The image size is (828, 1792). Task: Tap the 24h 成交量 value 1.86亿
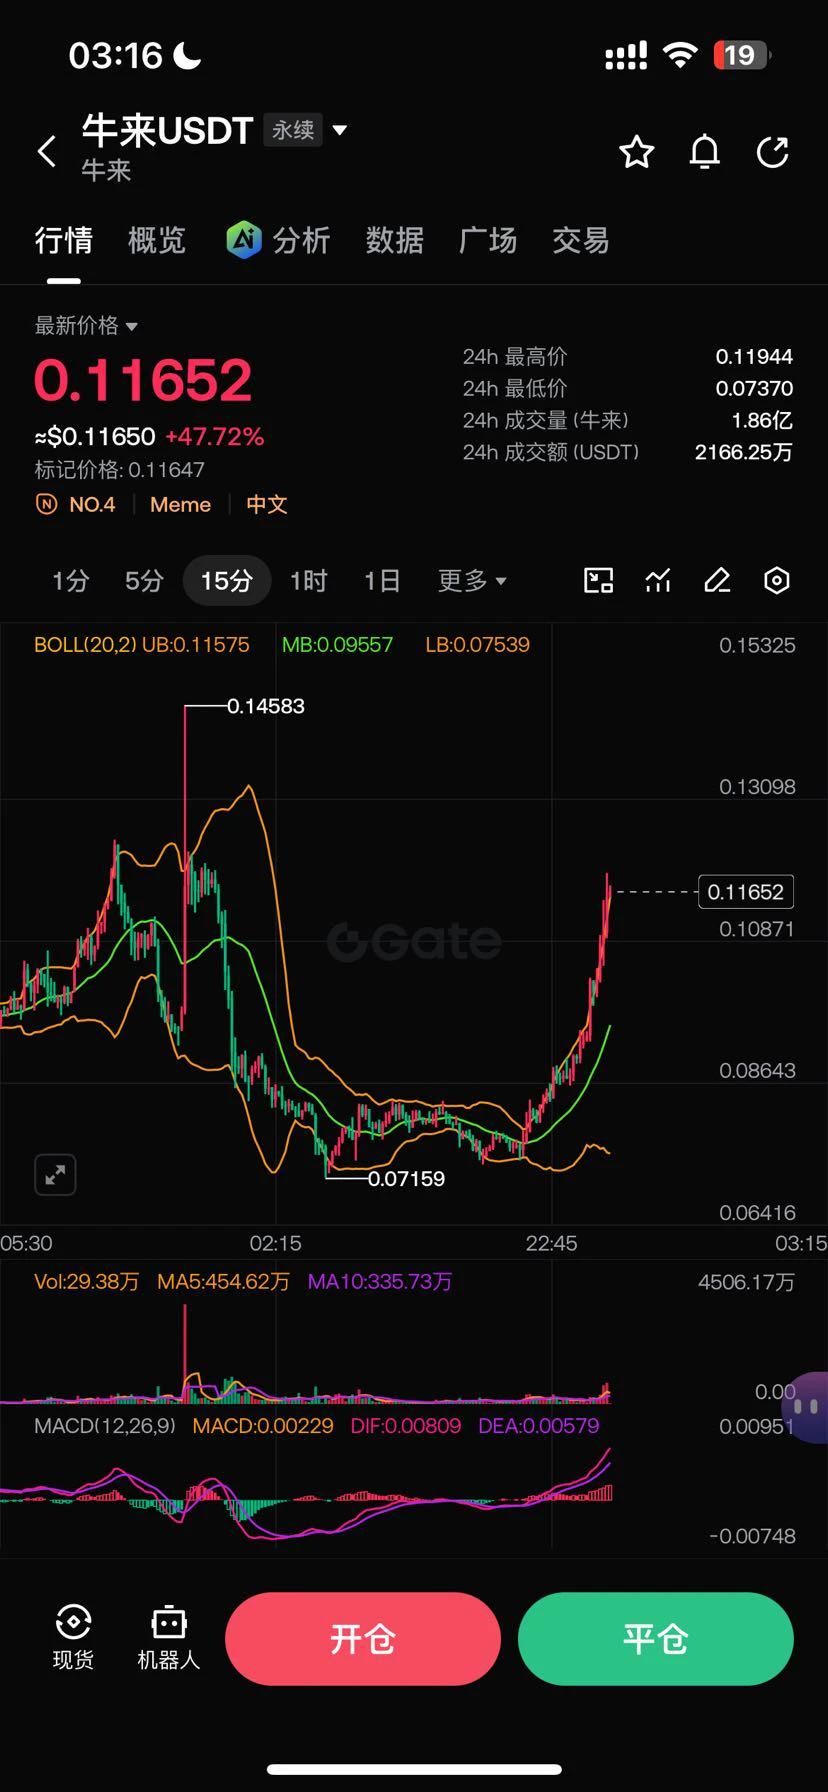pos(762,420)
